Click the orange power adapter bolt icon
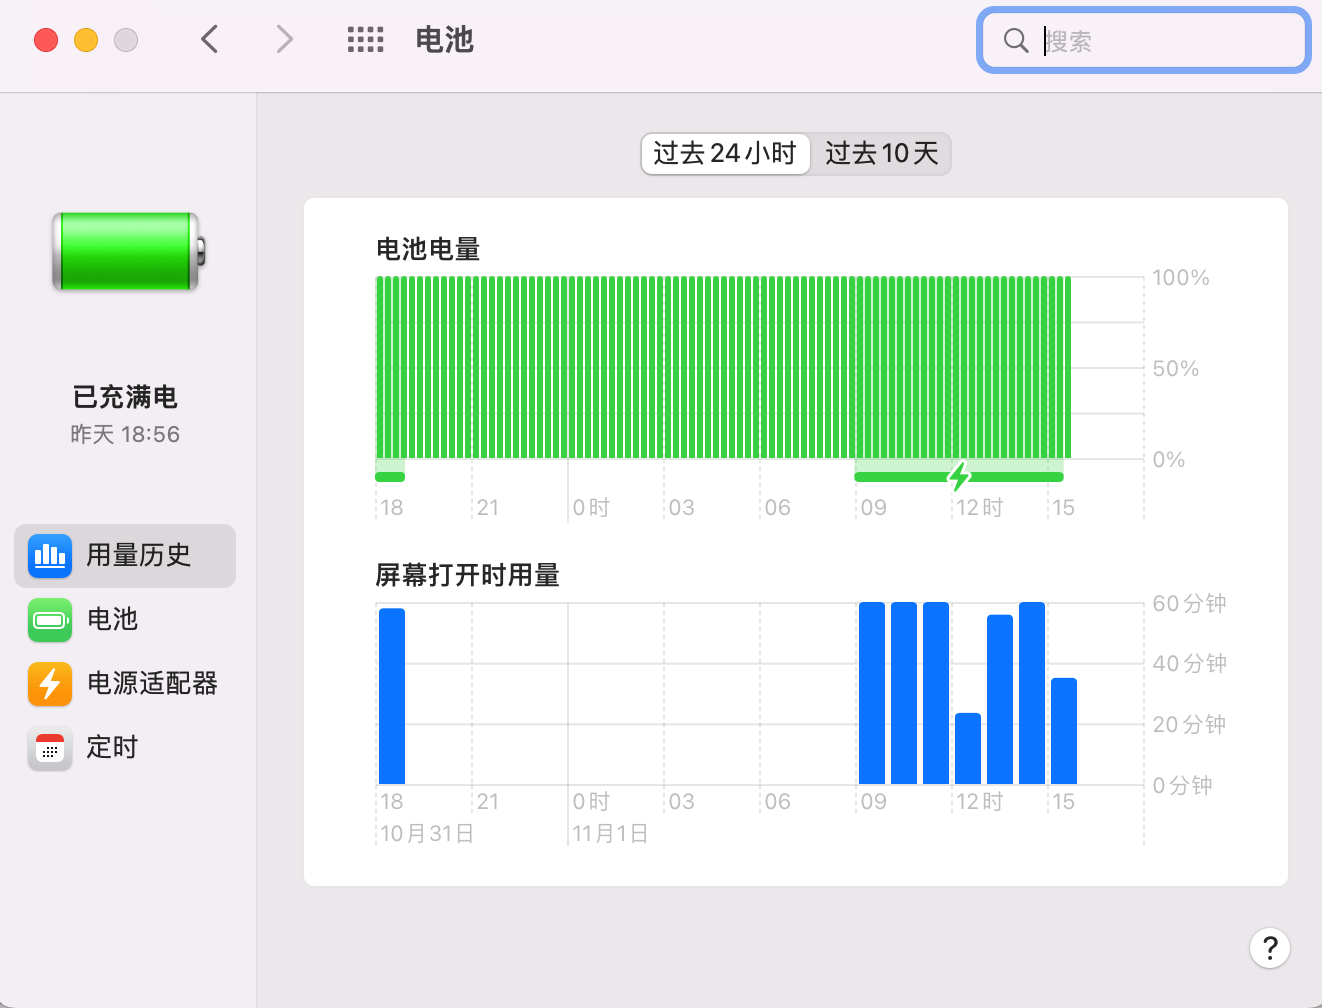1322x1008 pixels. click(x=50, y=684)
